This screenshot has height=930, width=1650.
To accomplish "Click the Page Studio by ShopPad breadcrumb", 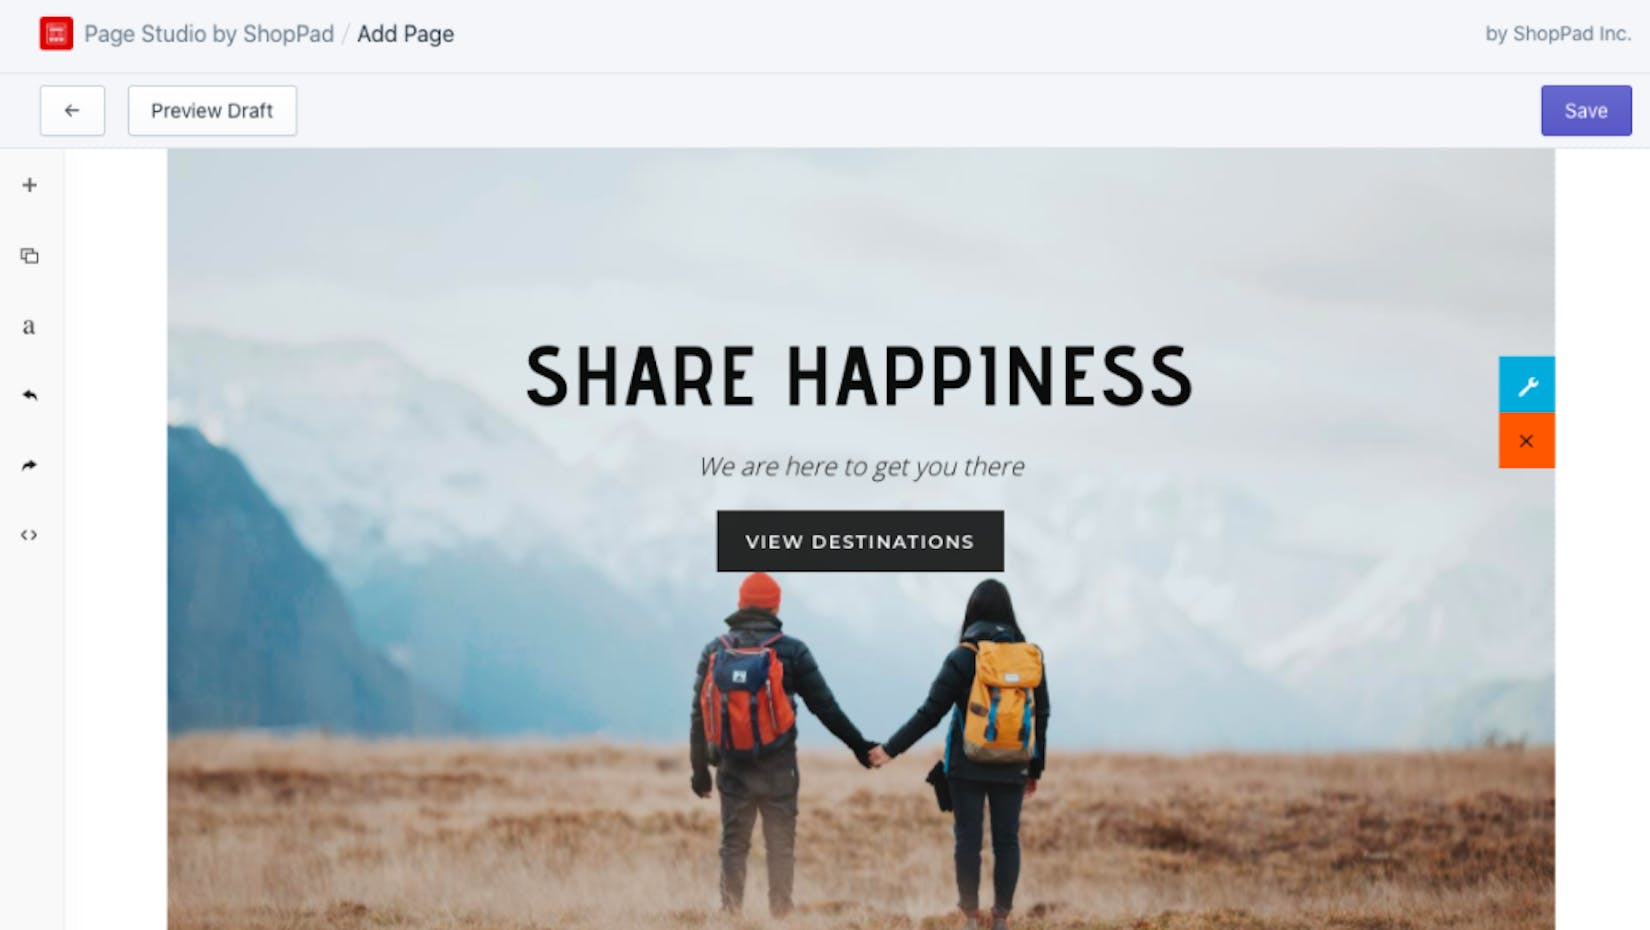I will click(x=209, y=34).
